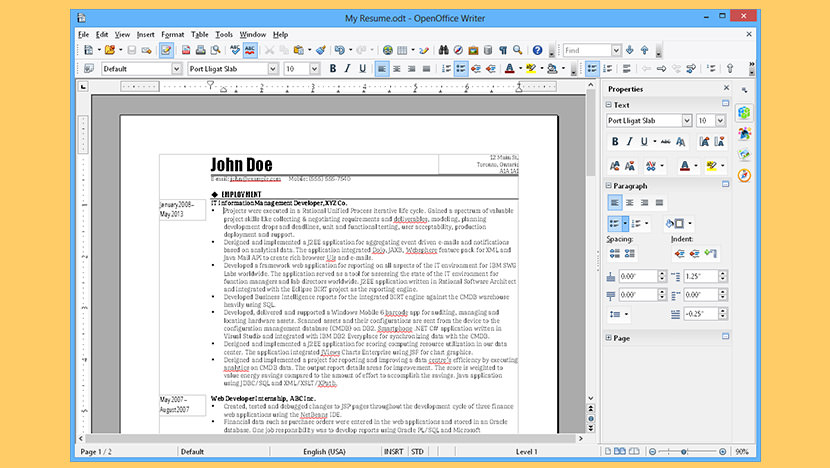Open the sidebar Port Lligat Slab font dropdown
Viewport: 830px width, 468px height.
point(687,121)
